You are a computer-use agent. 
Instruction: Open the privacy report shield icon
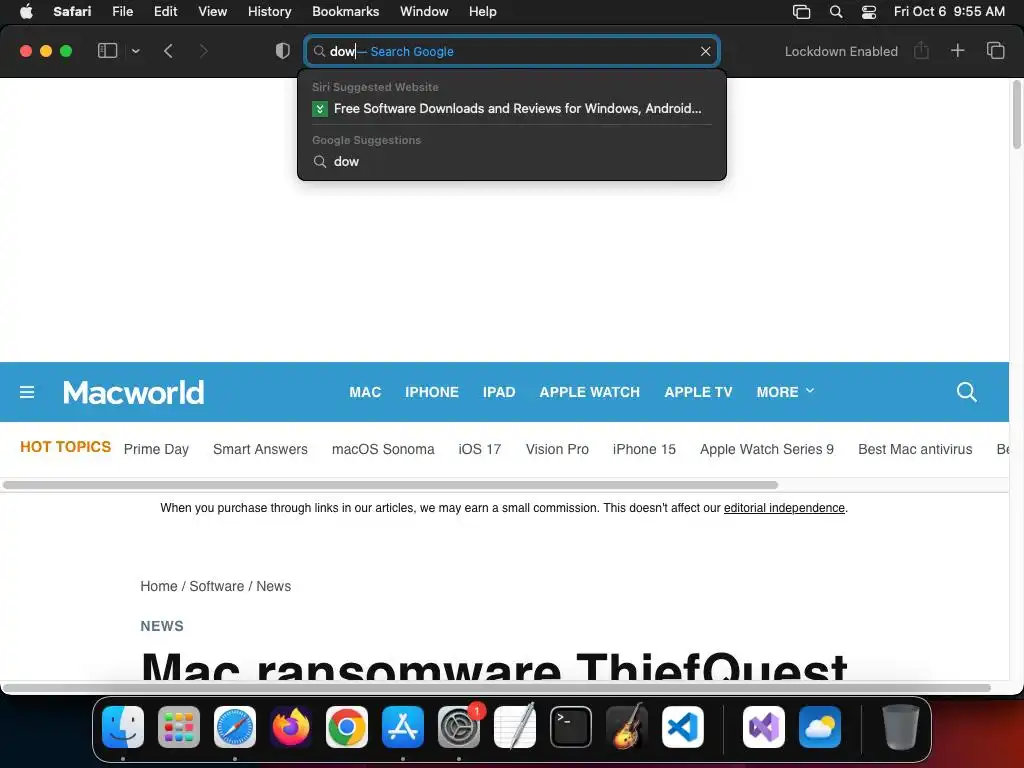point(282,51)
